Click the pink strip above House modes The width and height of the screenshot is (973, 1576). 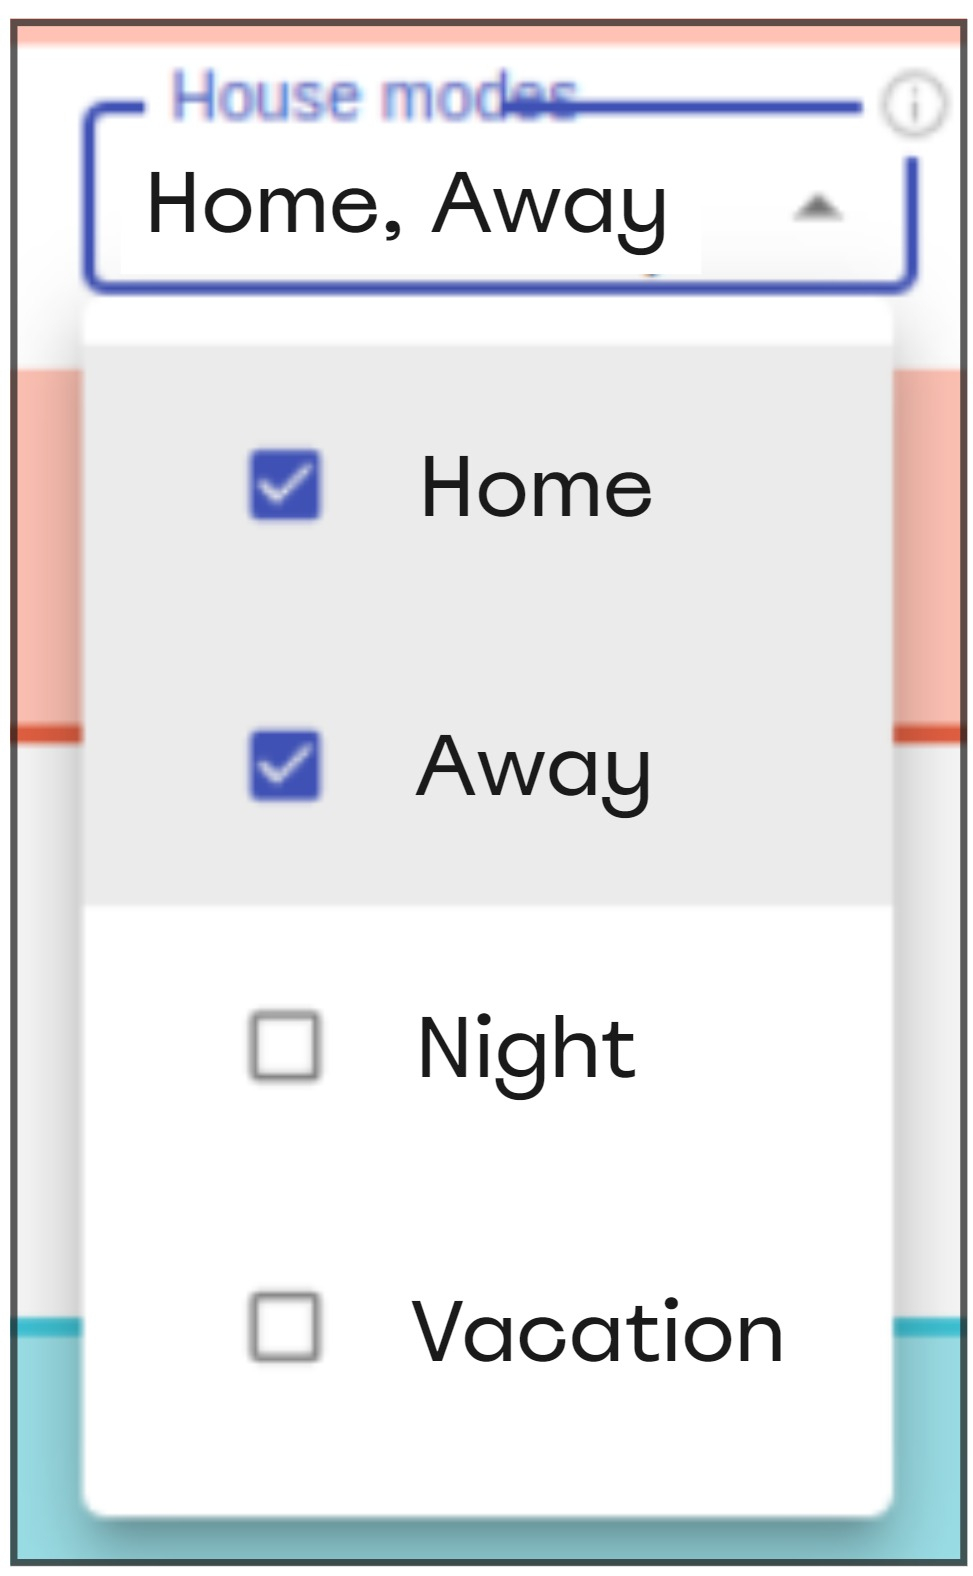click(487, 33)
